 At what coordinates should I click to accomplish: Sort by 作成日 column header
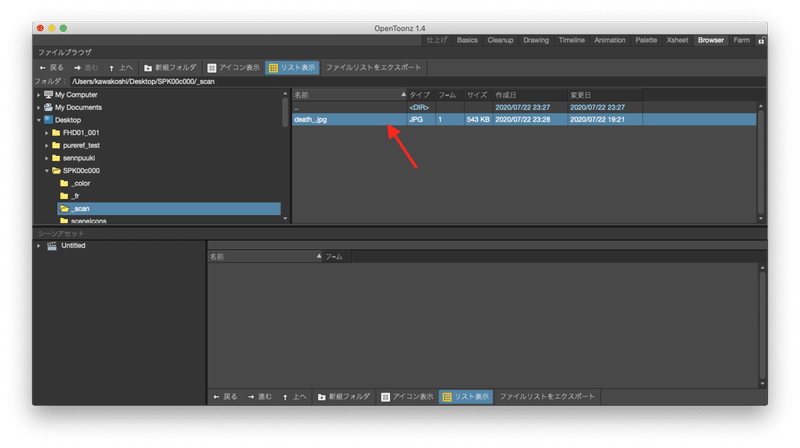point(530,95)
